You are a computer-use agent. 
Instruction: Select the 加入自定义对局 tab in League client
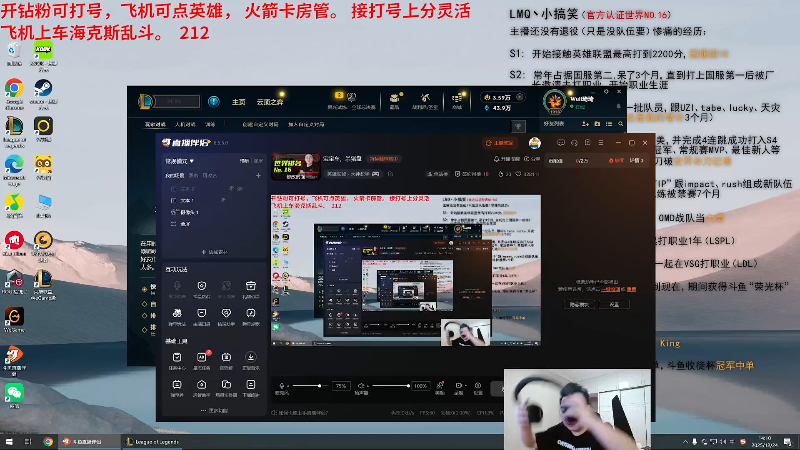(306, 124)
